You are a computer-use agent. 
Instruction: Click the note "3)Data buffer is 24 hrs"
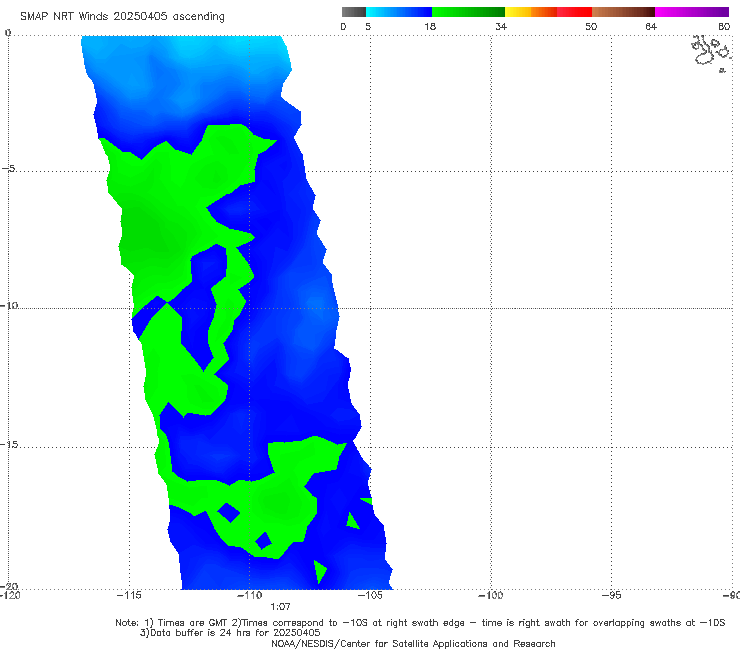pyautogui.click(x=230, y=633)
